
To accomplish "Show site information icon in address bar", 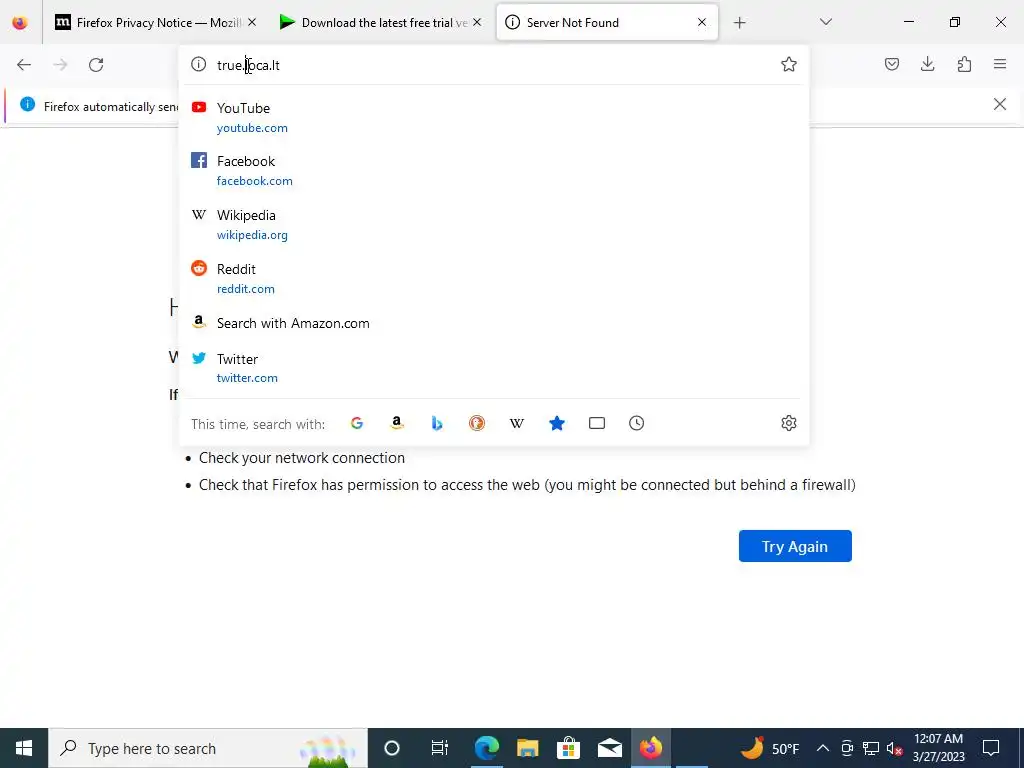I will pos(199,64).
